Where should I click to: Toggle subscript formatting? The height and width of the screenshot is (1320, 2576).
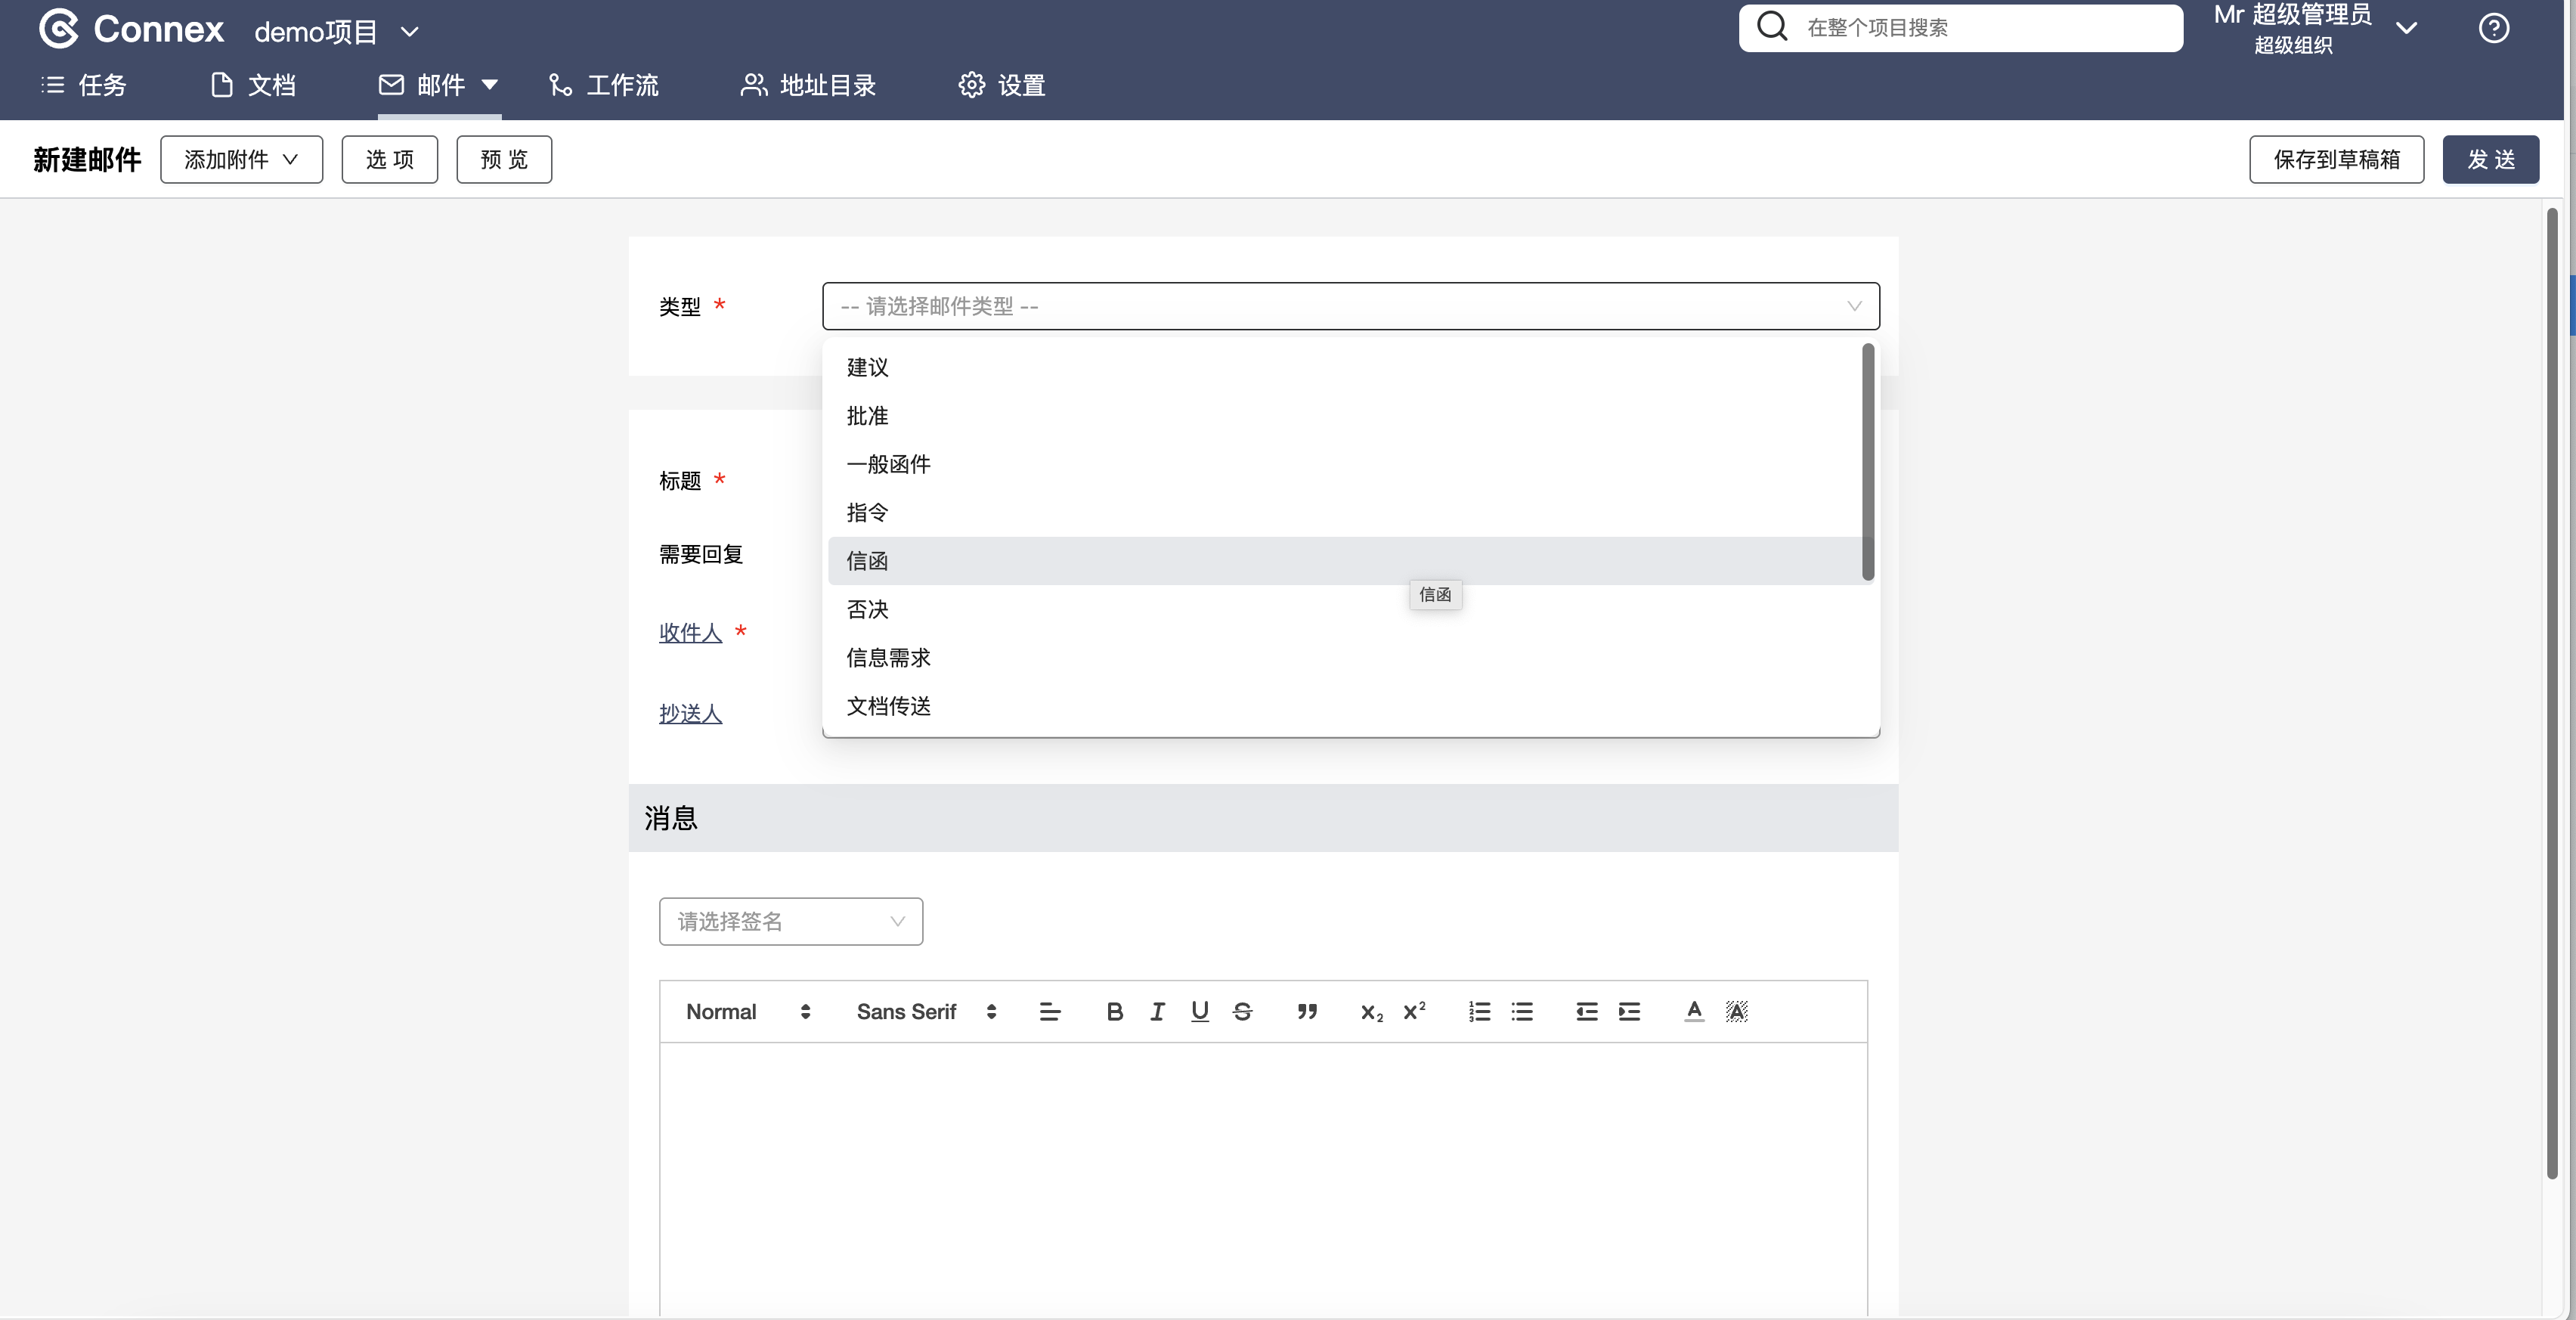pos(1371,1012)
